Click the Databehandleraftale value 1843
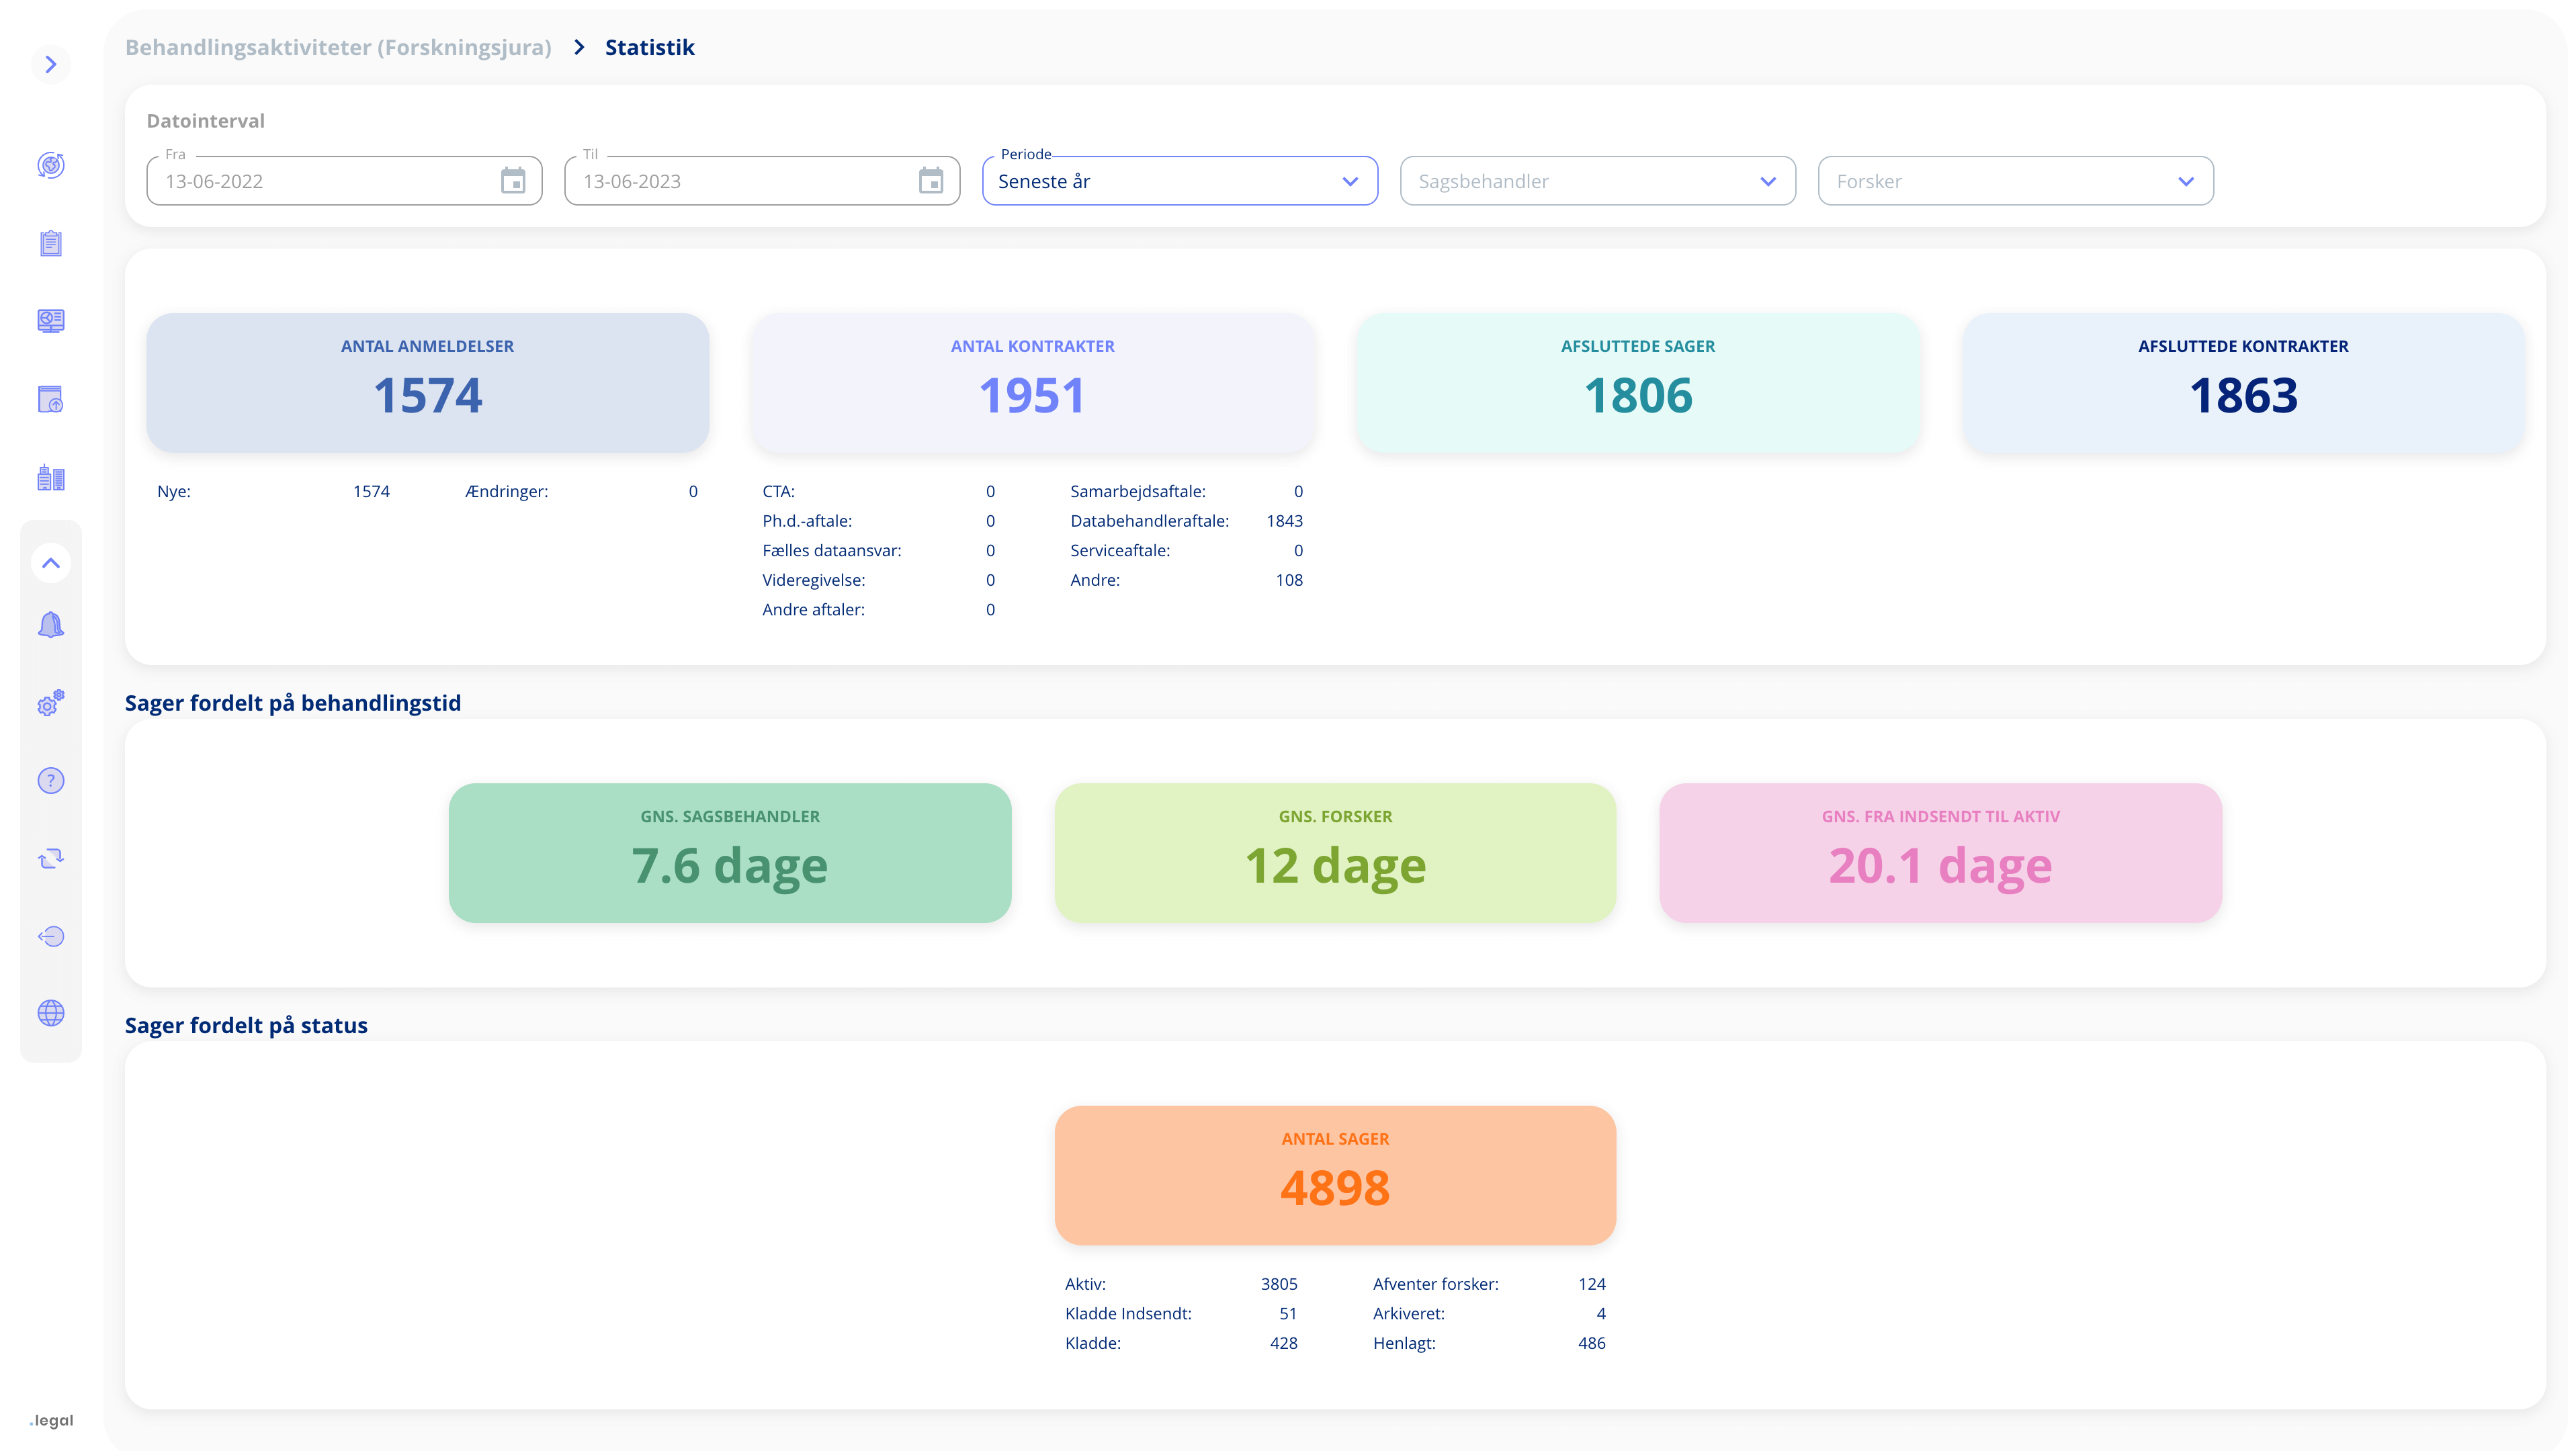Viewport: 2576px width, 1451px height. [1285, 521]
